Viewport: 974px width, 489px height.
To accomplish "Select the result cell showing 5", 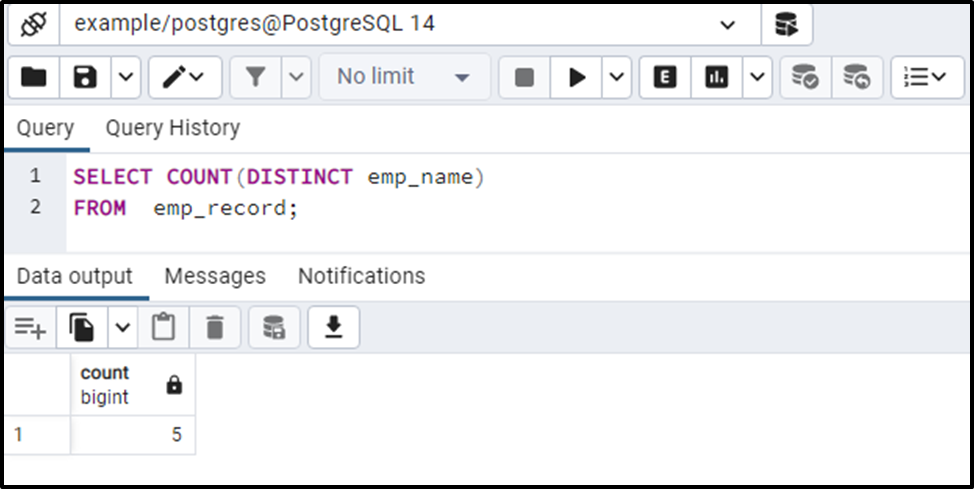I will pyautogui.click(x=133, y=434).
